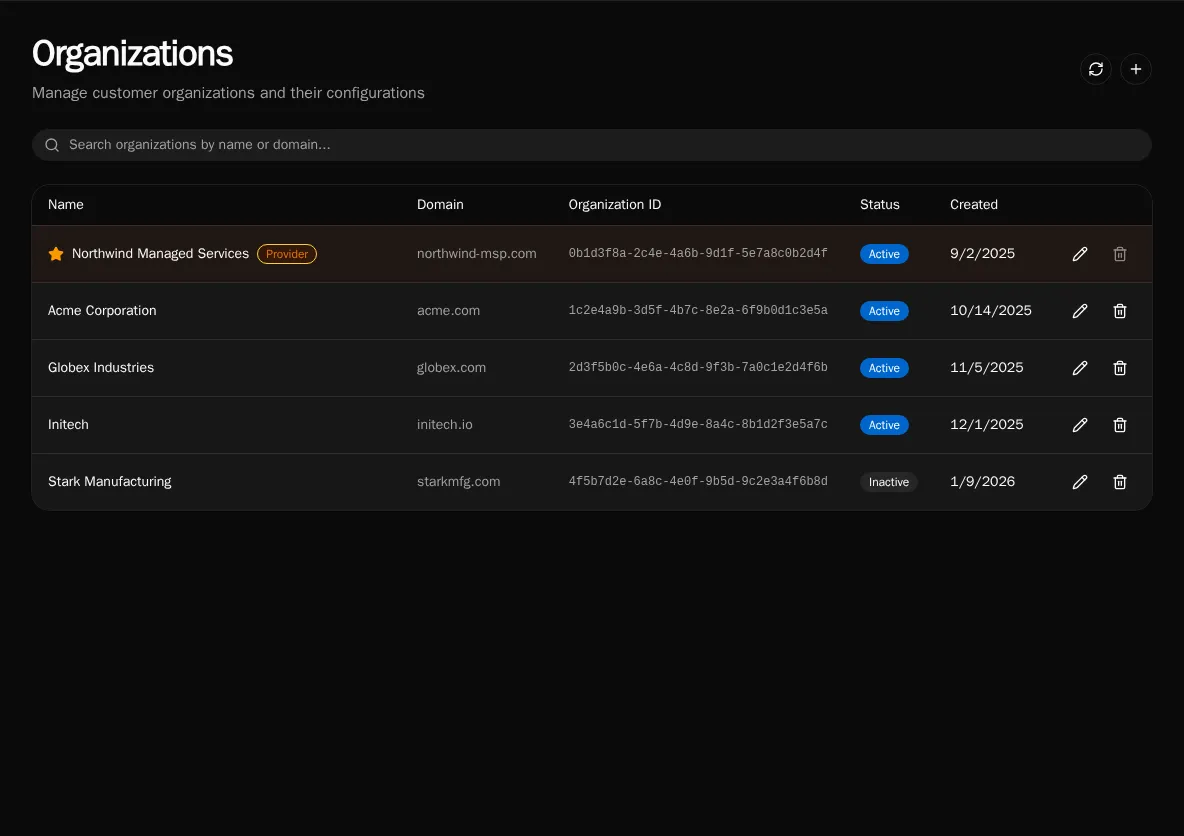
Task: Delete Initech with trash icon
Action: [x=1120, y=425]
